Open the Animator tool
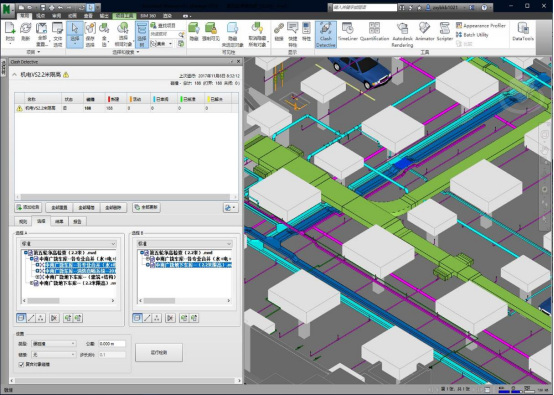 tap(424, 32)
